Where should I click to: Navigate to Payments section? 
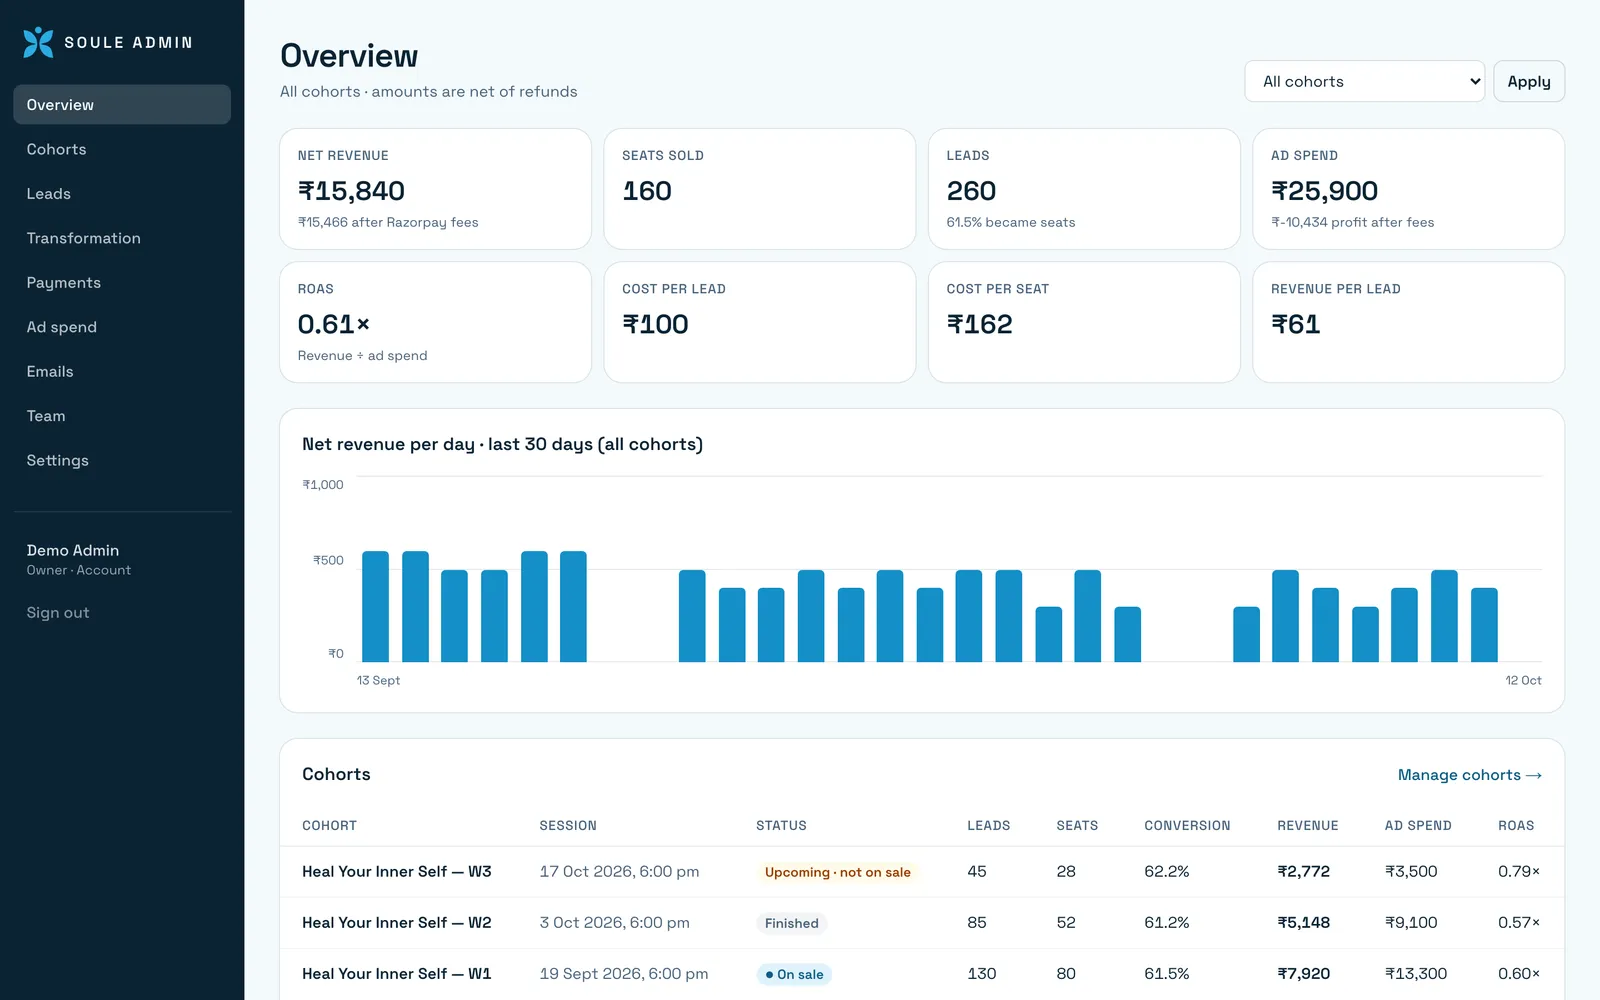pyautogui.click(x=122, y=283)
